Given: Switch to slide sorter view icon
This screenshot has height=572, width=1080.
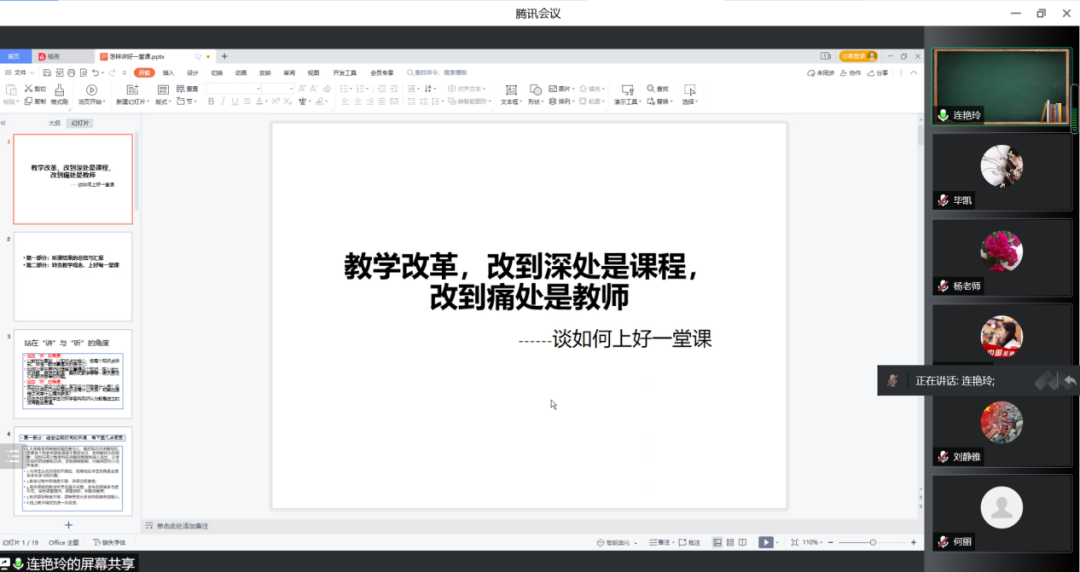Looking at the screenshot, I should coord(730,543).
